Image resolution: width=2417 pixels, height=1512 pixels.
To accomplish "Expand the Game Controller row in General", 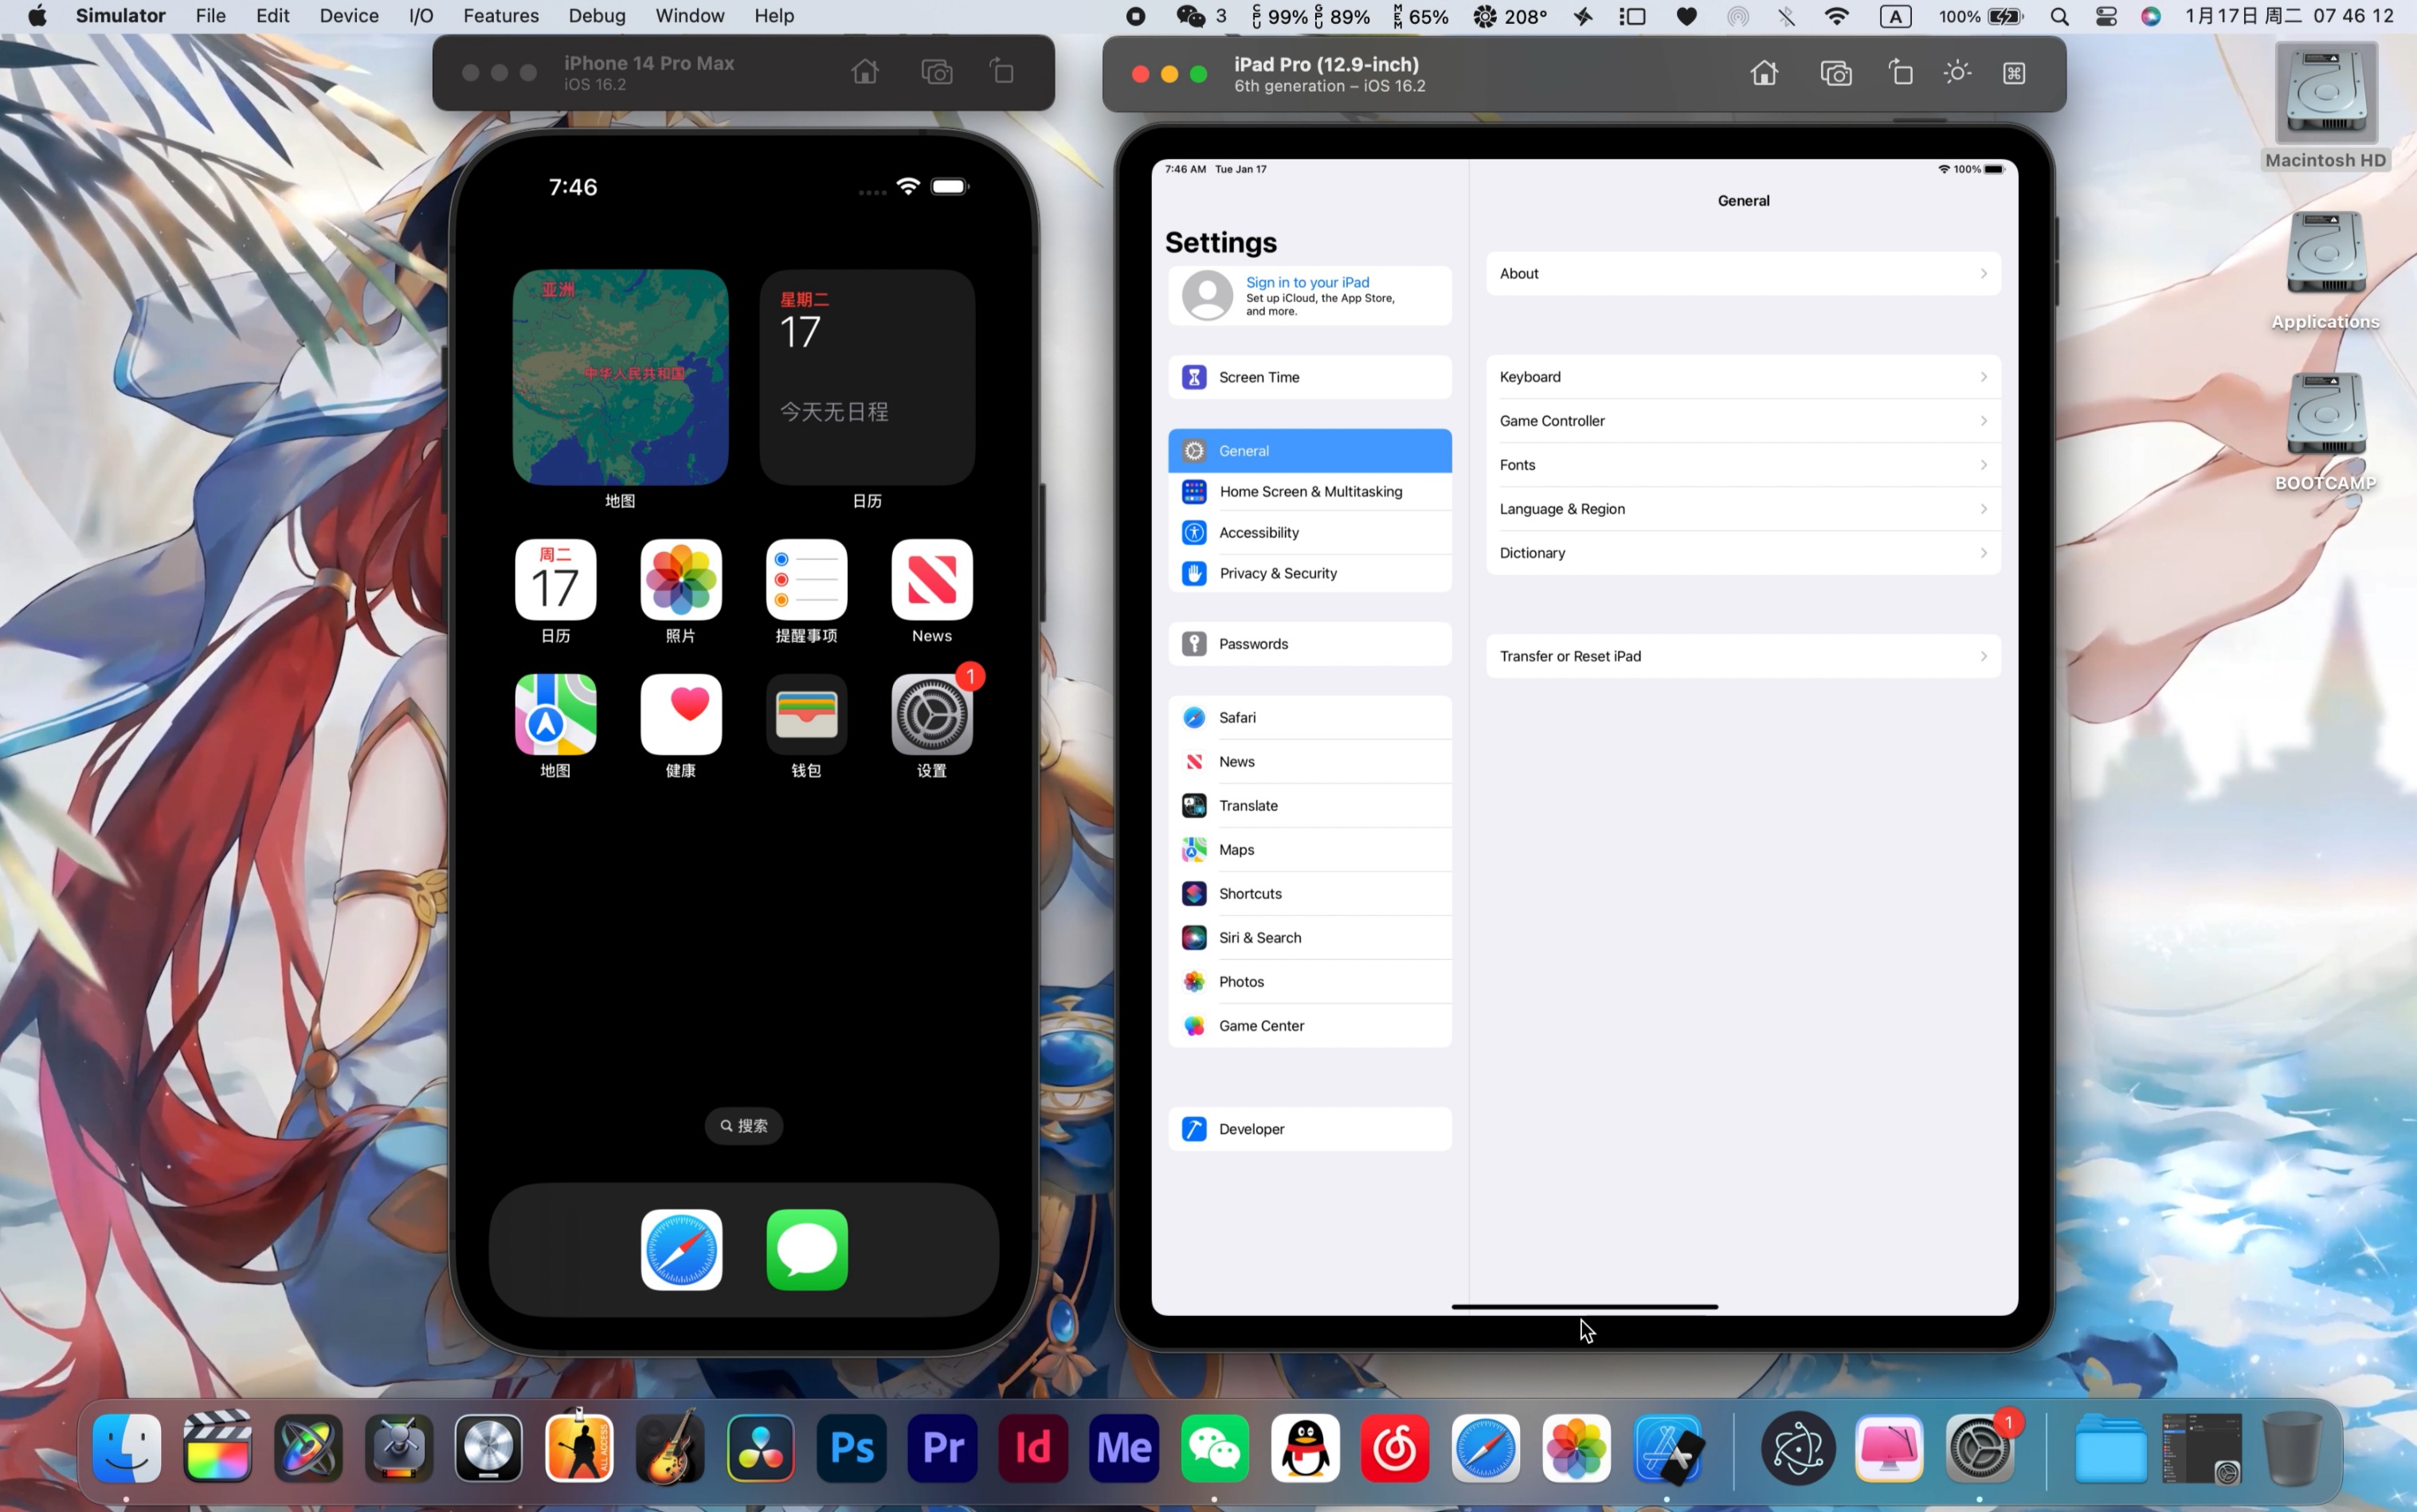I will pyautogui.click(x=1743, y=421).
